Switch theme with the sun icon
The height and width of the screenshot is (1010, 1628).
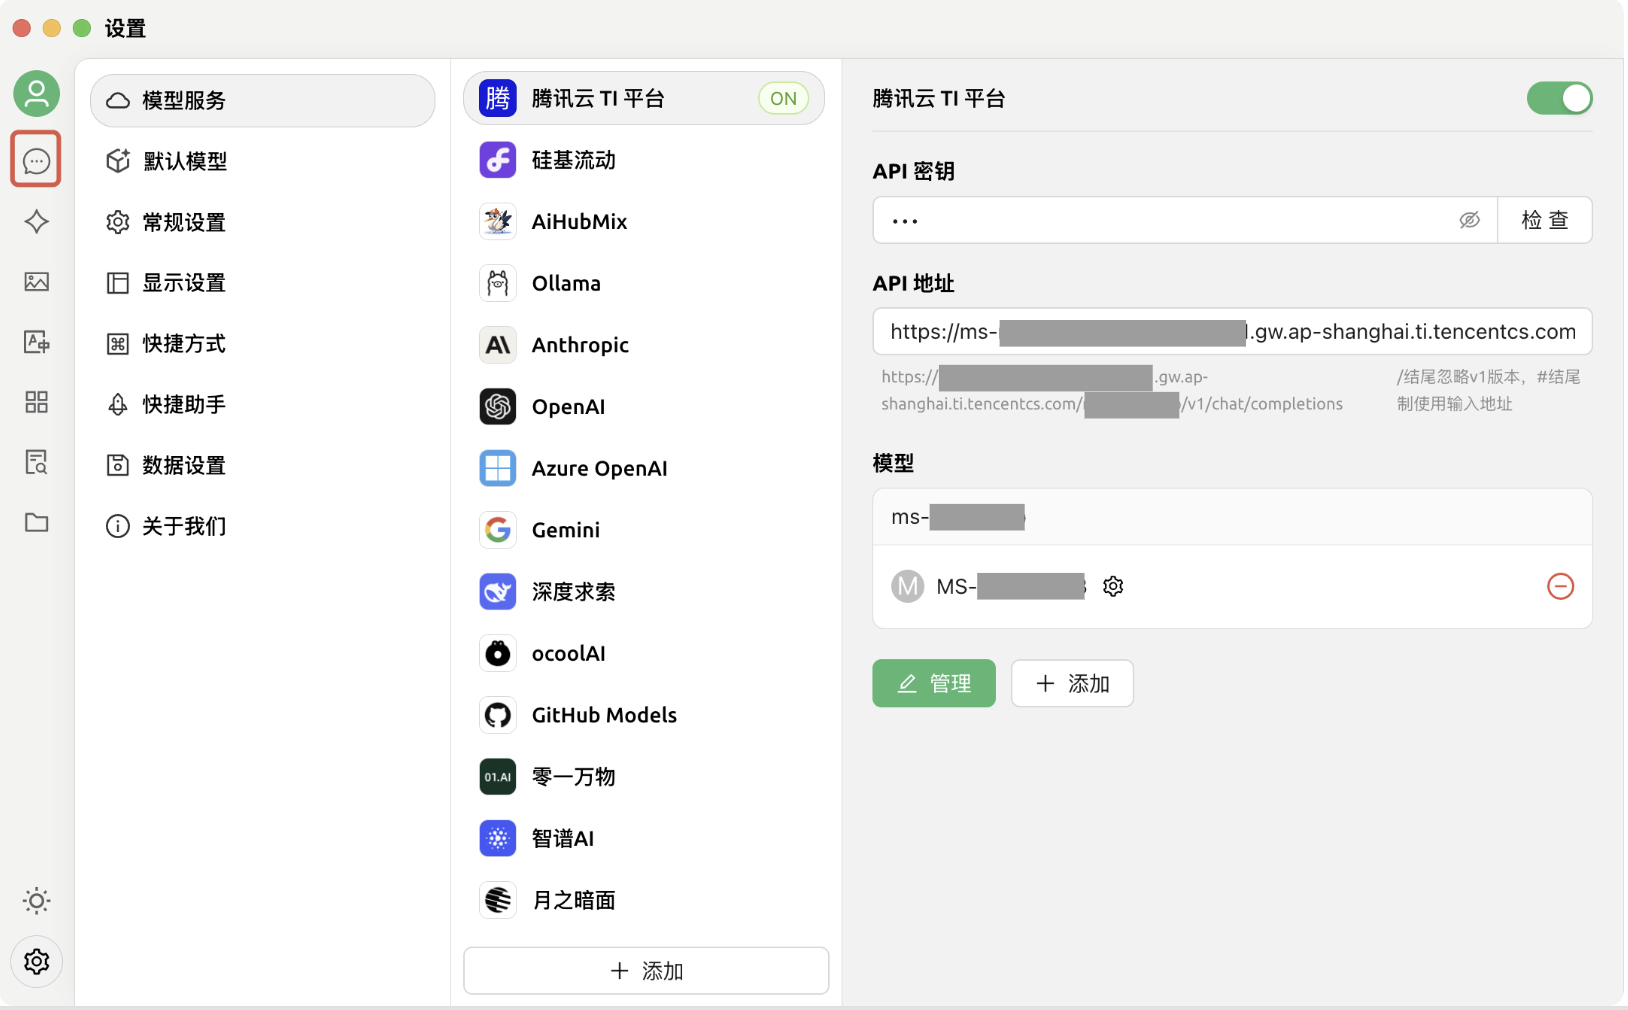(36, 901)
